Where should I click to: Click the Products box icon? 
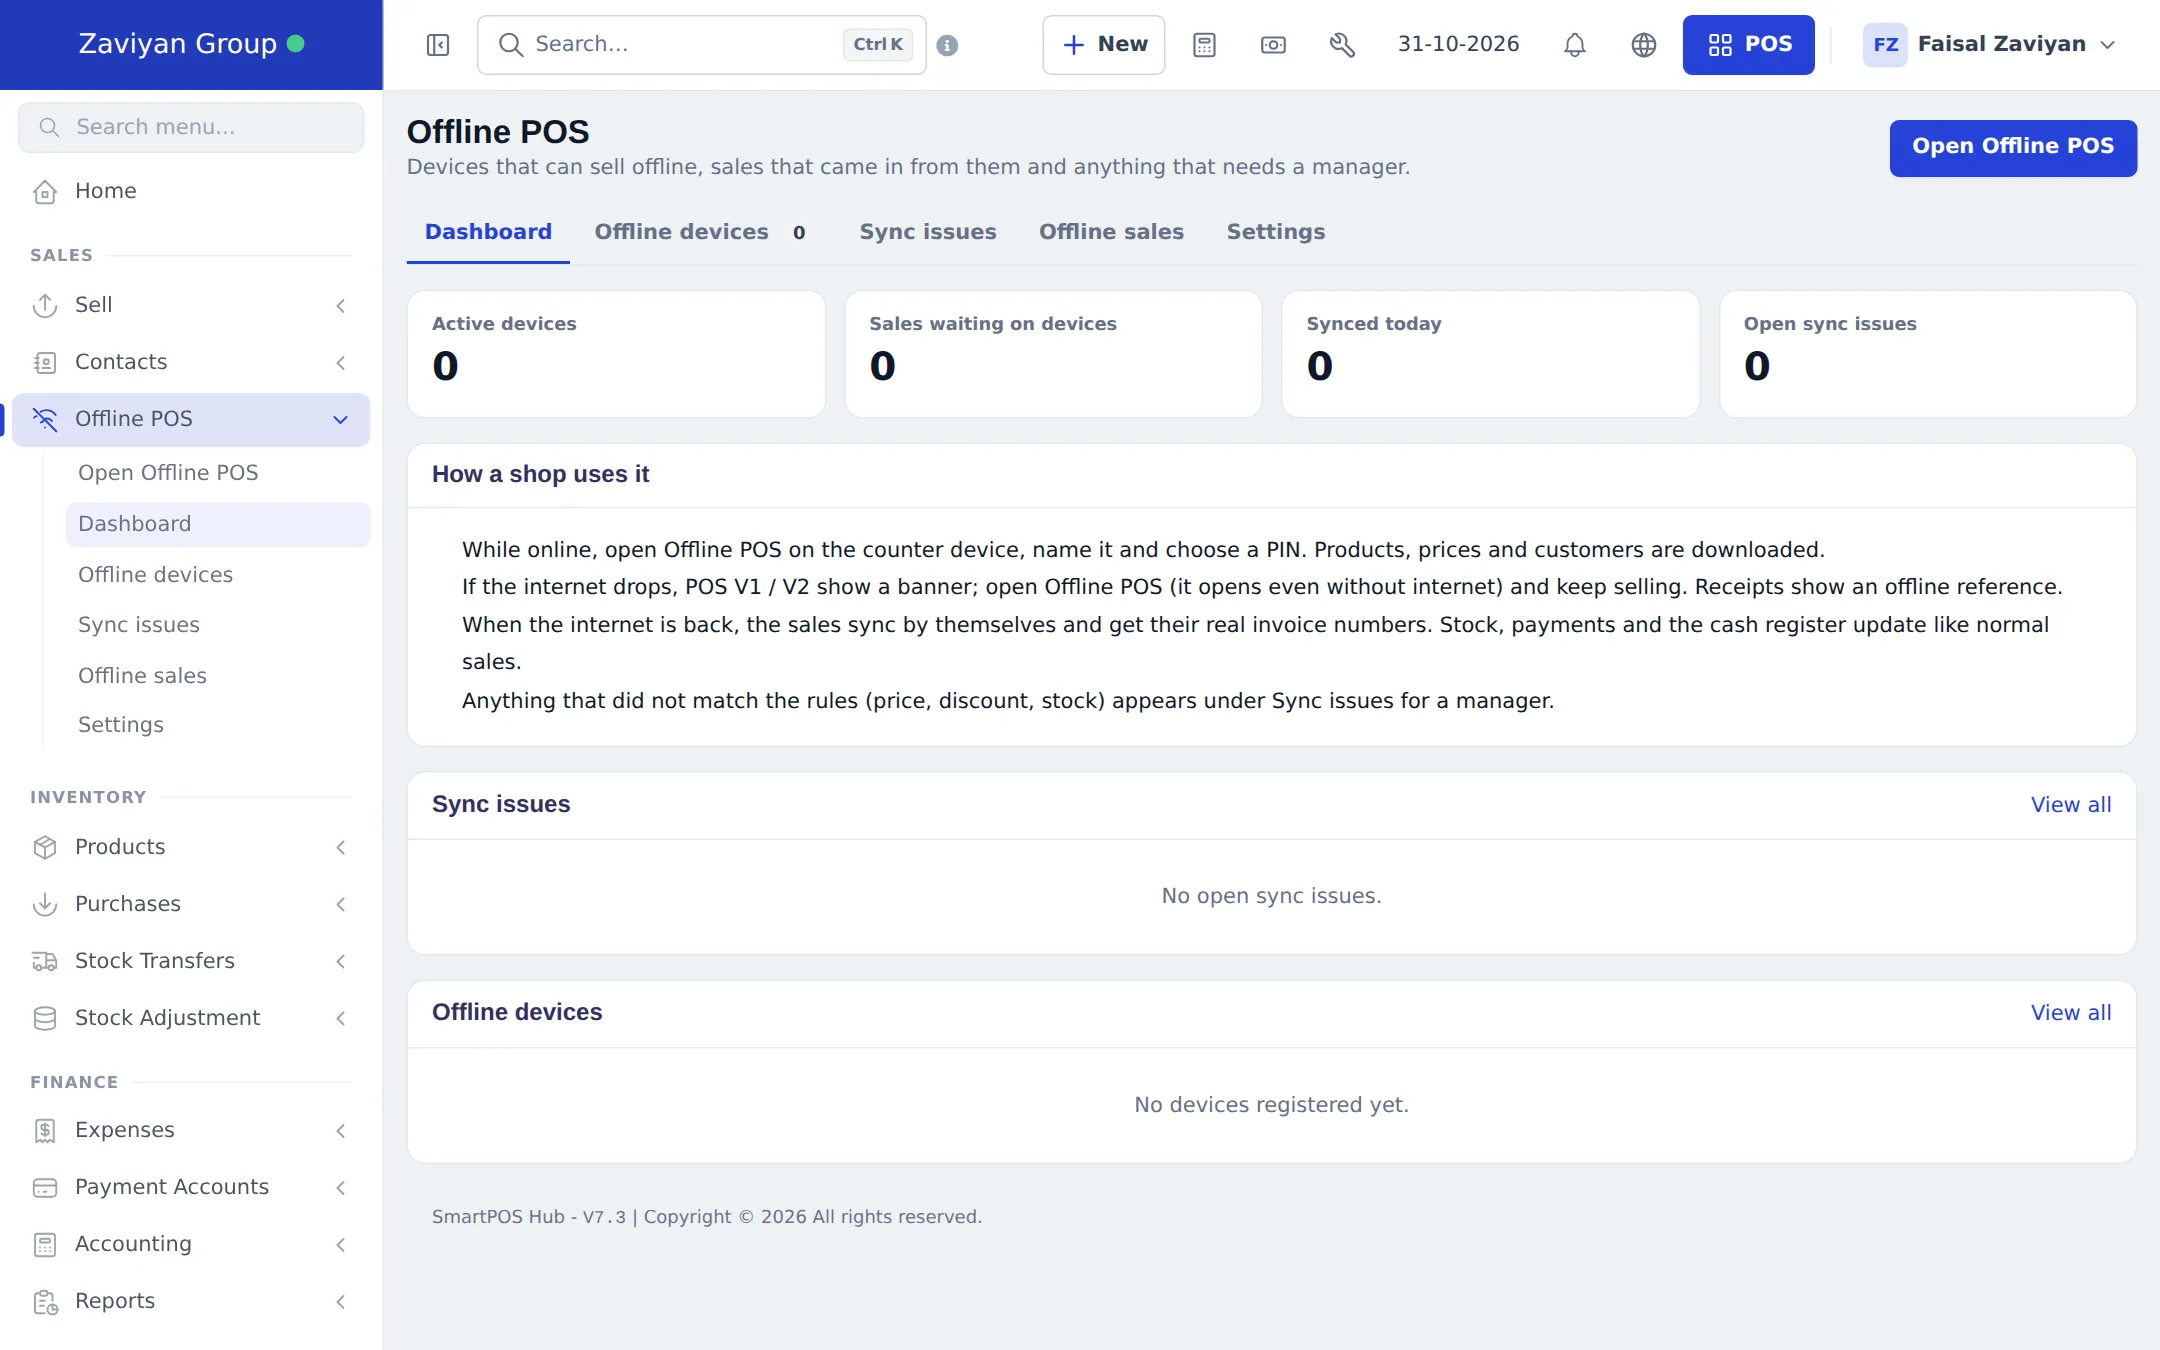click(x=45, y=847)
